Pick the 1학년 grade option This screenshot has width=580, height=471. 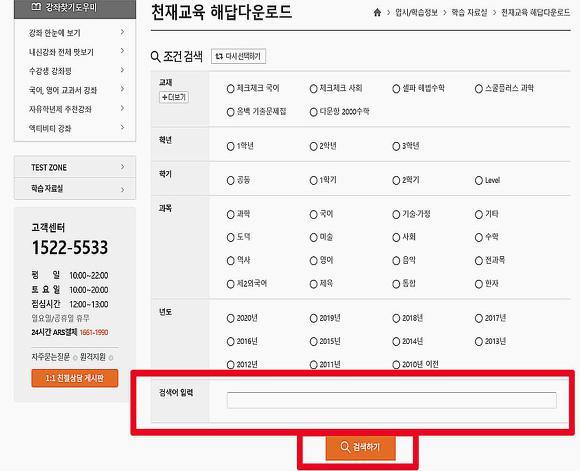point(230,146)
